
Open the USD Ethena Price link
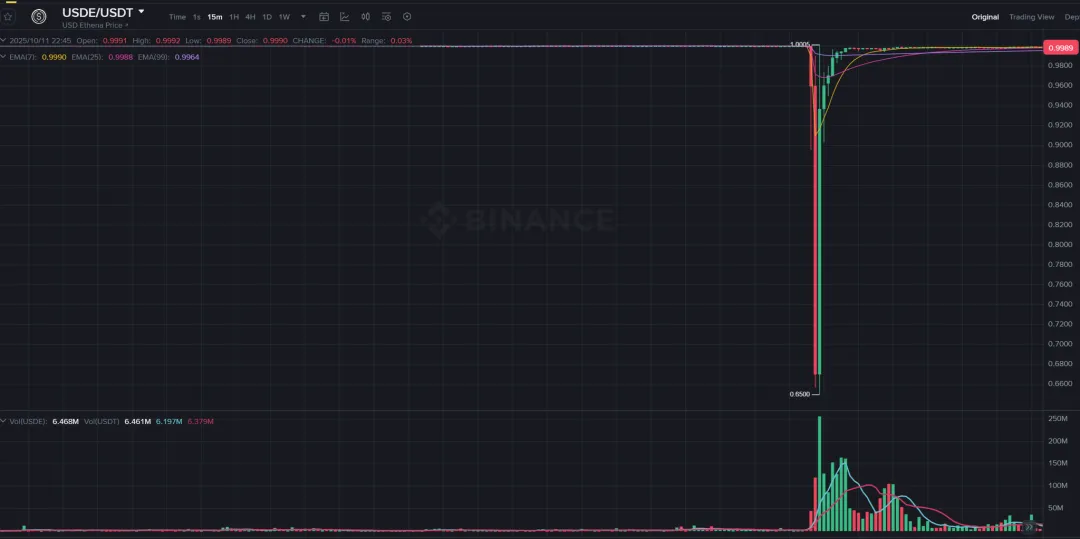point(94,25)
